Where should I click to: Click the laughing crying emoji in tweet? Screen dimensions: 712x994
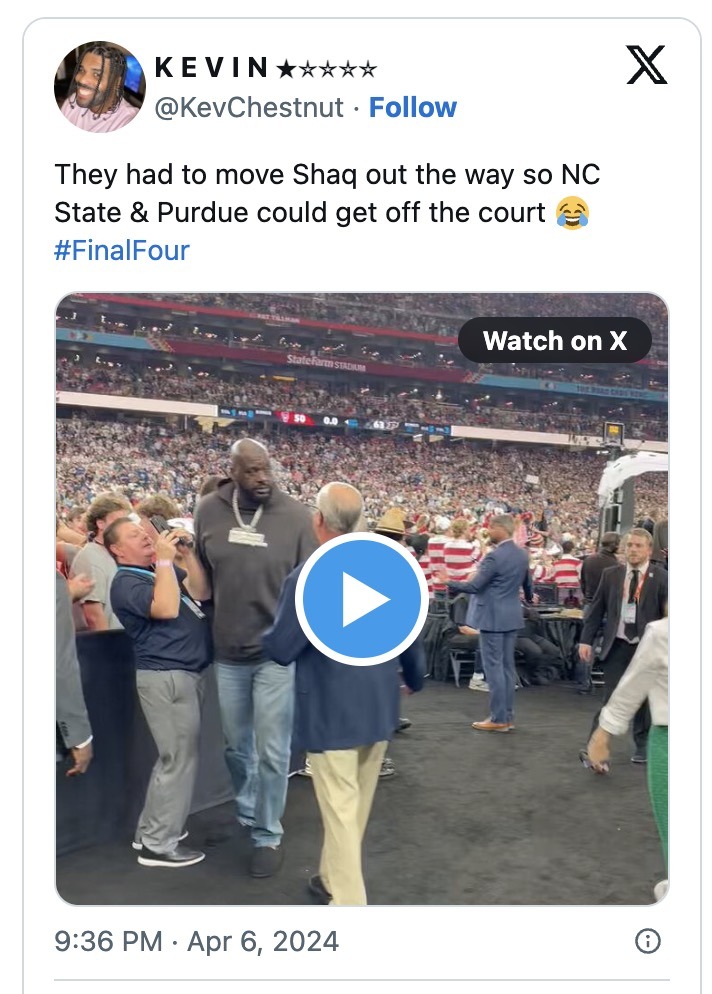[572, 213]
